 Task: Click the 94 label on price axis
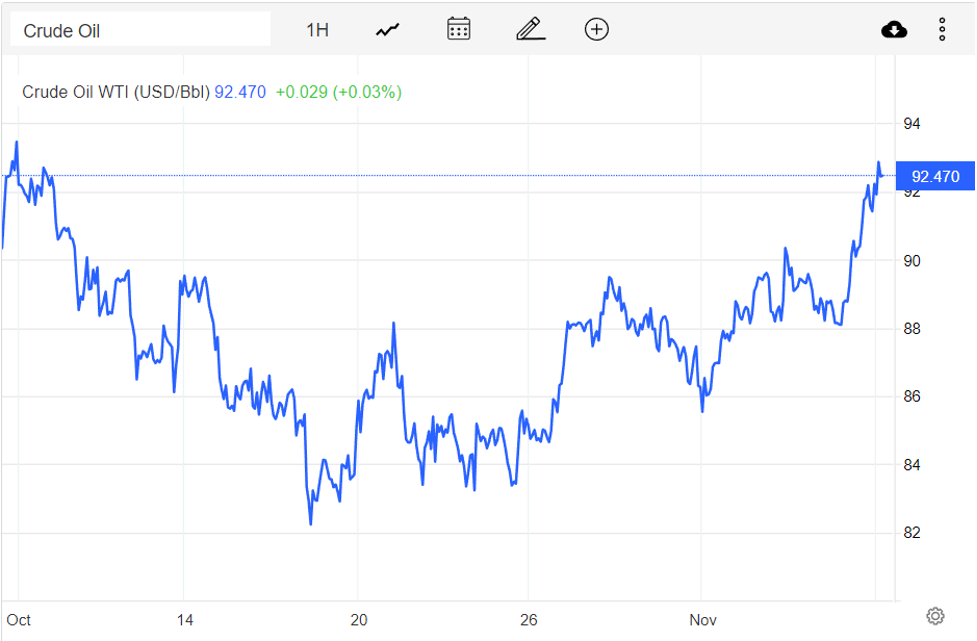911,124
